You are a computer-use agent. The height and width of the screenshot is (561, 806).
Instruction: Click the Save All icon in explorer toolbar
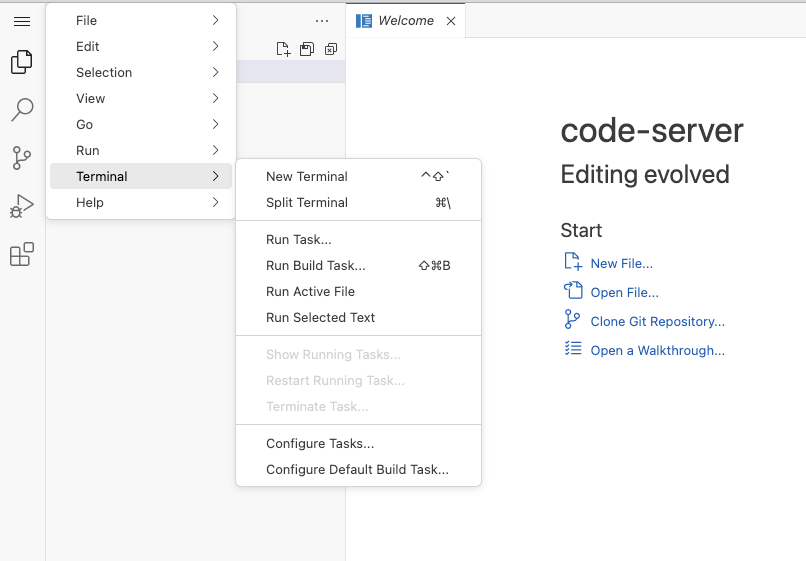[x=307, y=49]
